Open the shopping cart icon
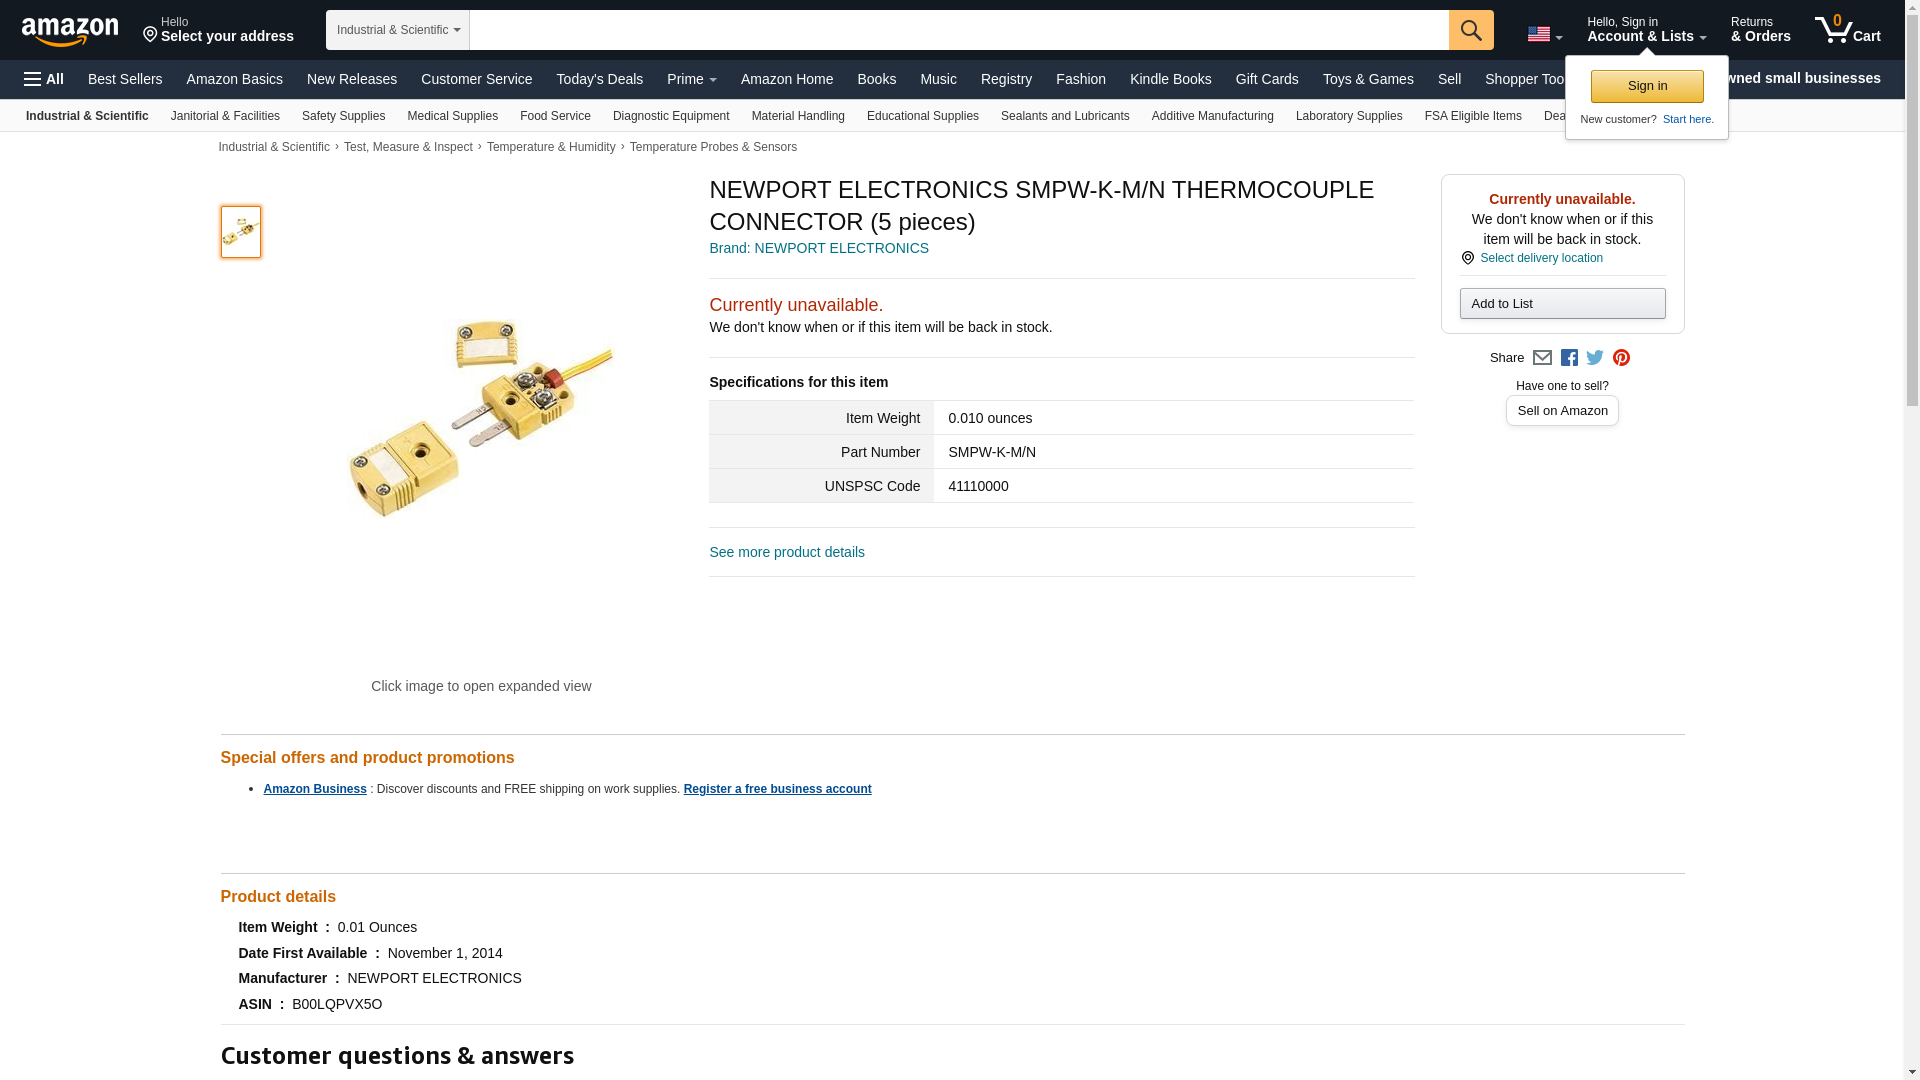The width and height of the screenshot is (1920, 1080). pos(1848,30)
